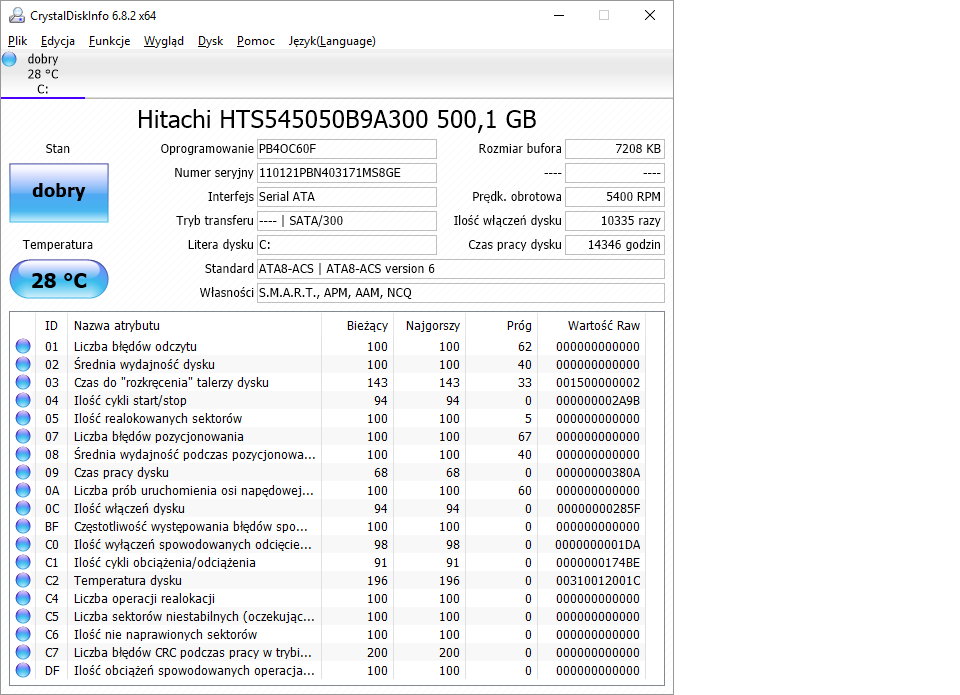
Task: Click status orb for attribute C2 Temperatura dysku
Action: [x=23, y=580]
